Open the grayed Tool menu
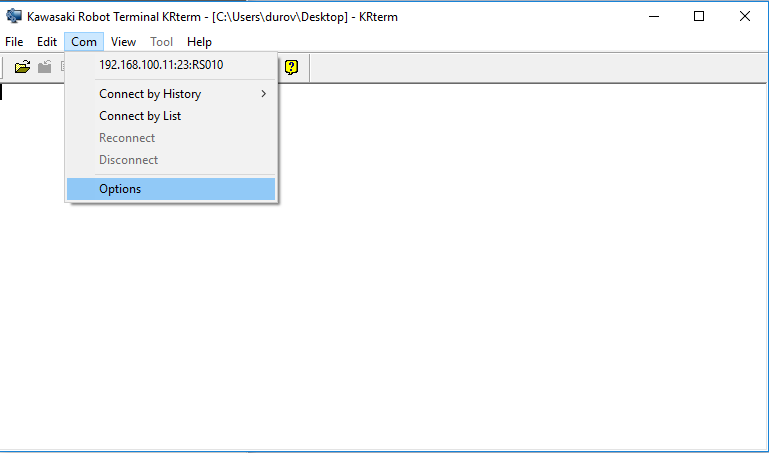The width and height of the screenshot is (769, 454). point(161,42)
